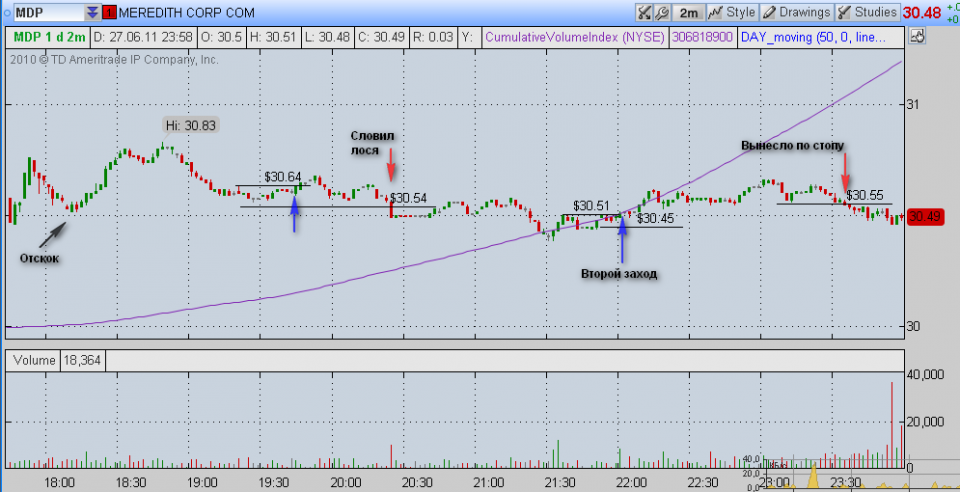Image resolution: width=960 pixels, height=492 pixels.
Task: Click the tall red volume bar at right
Action: (x=890, y=422)
